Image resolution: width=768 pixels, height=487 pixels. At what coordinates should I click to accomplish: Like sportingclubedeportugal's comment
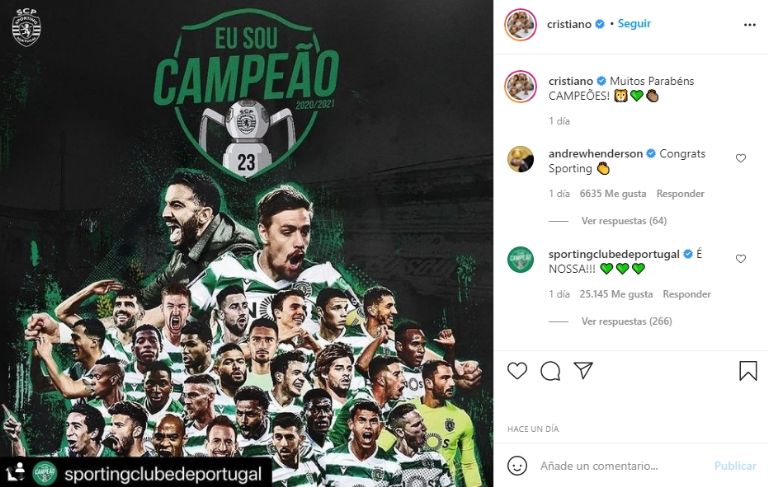click(x=741, y=259)
